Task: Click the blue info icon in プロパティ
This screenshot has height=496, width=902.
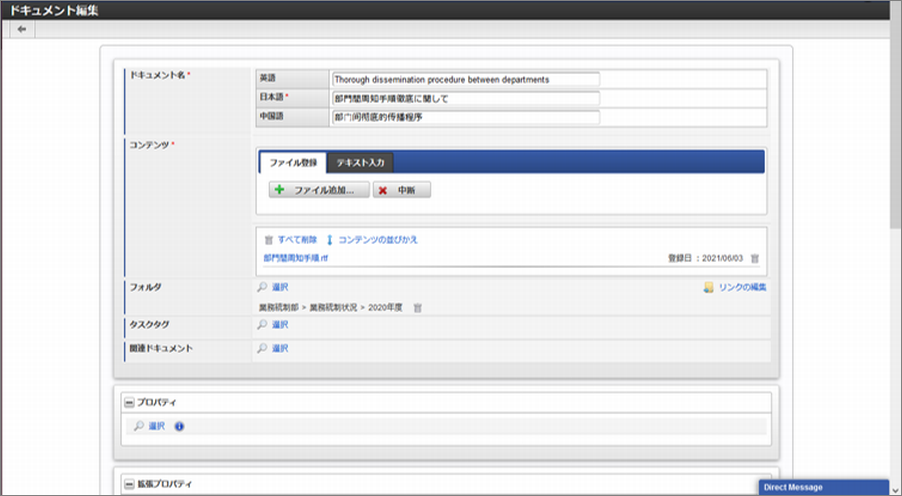Action: point(179,426)
